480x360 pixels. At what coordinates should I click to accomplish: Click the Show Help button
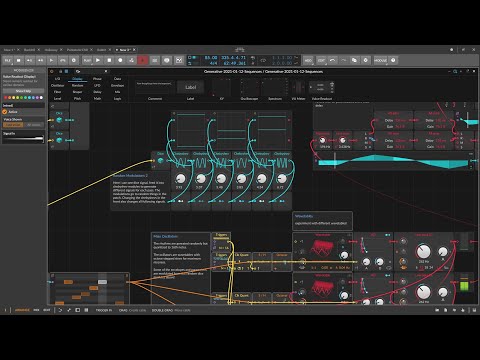click(23, 91)
